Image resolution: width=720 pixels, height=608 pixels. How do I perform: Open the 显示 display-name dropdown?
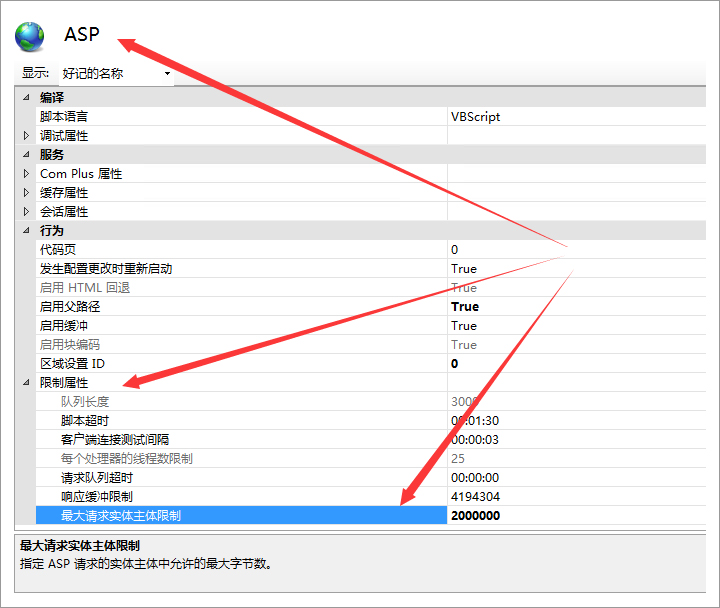point(116,73)
